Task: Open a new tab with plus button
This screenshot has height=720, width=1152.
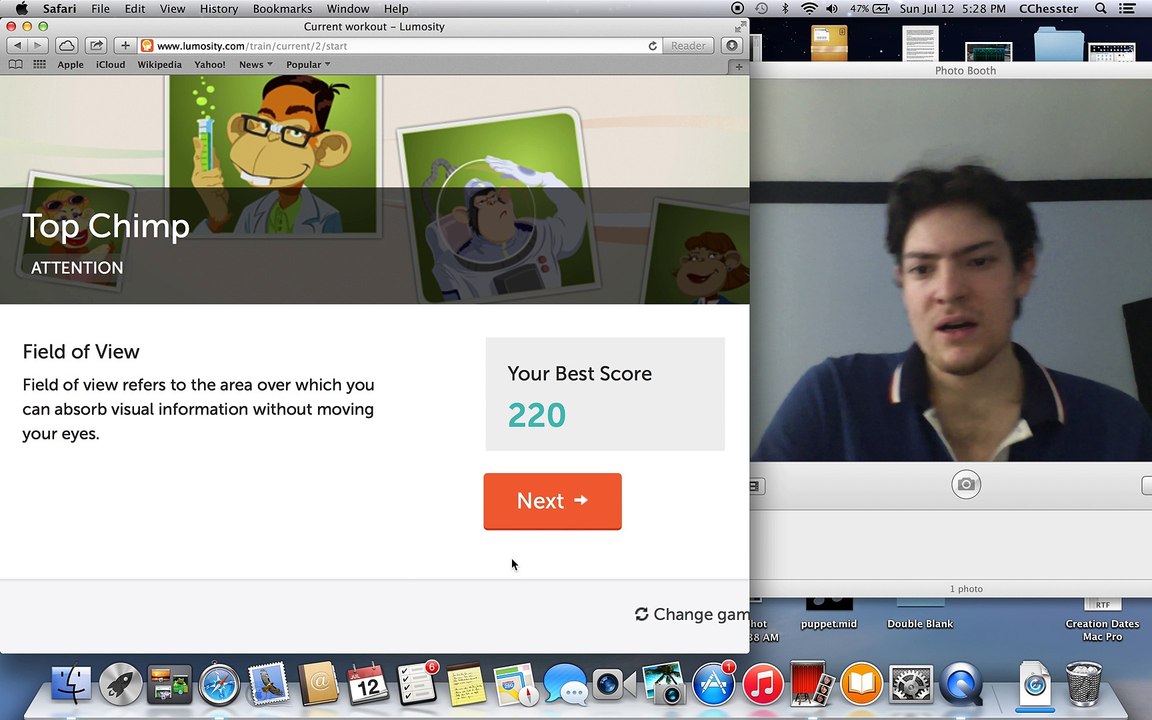Action: pos(738,66)
